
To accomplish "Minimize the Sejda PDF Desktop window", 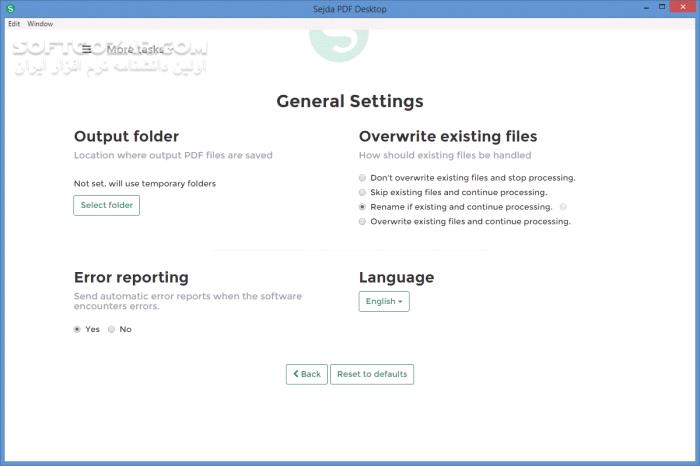I will pos(646,8).
